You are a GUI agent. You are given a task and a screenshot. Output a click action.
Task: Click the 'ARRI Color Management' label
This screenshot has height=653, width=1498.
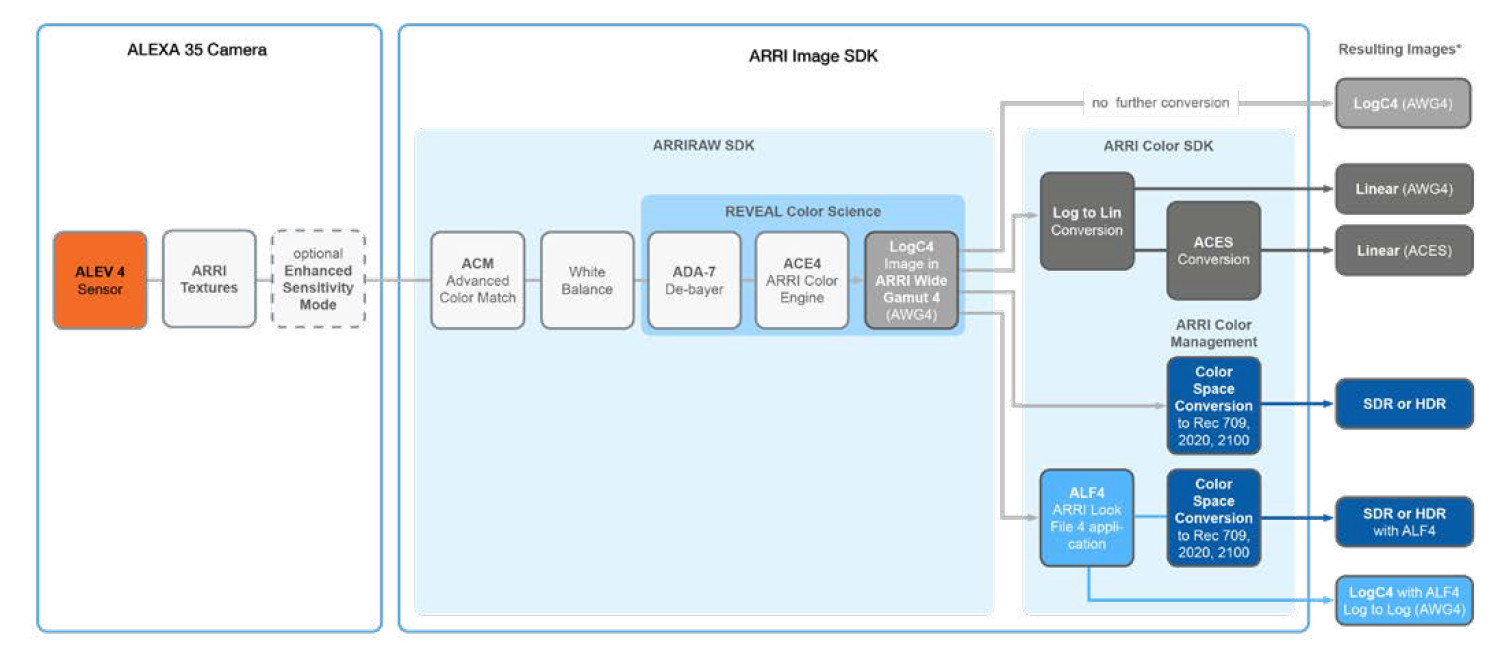(x=1213, y=333)
